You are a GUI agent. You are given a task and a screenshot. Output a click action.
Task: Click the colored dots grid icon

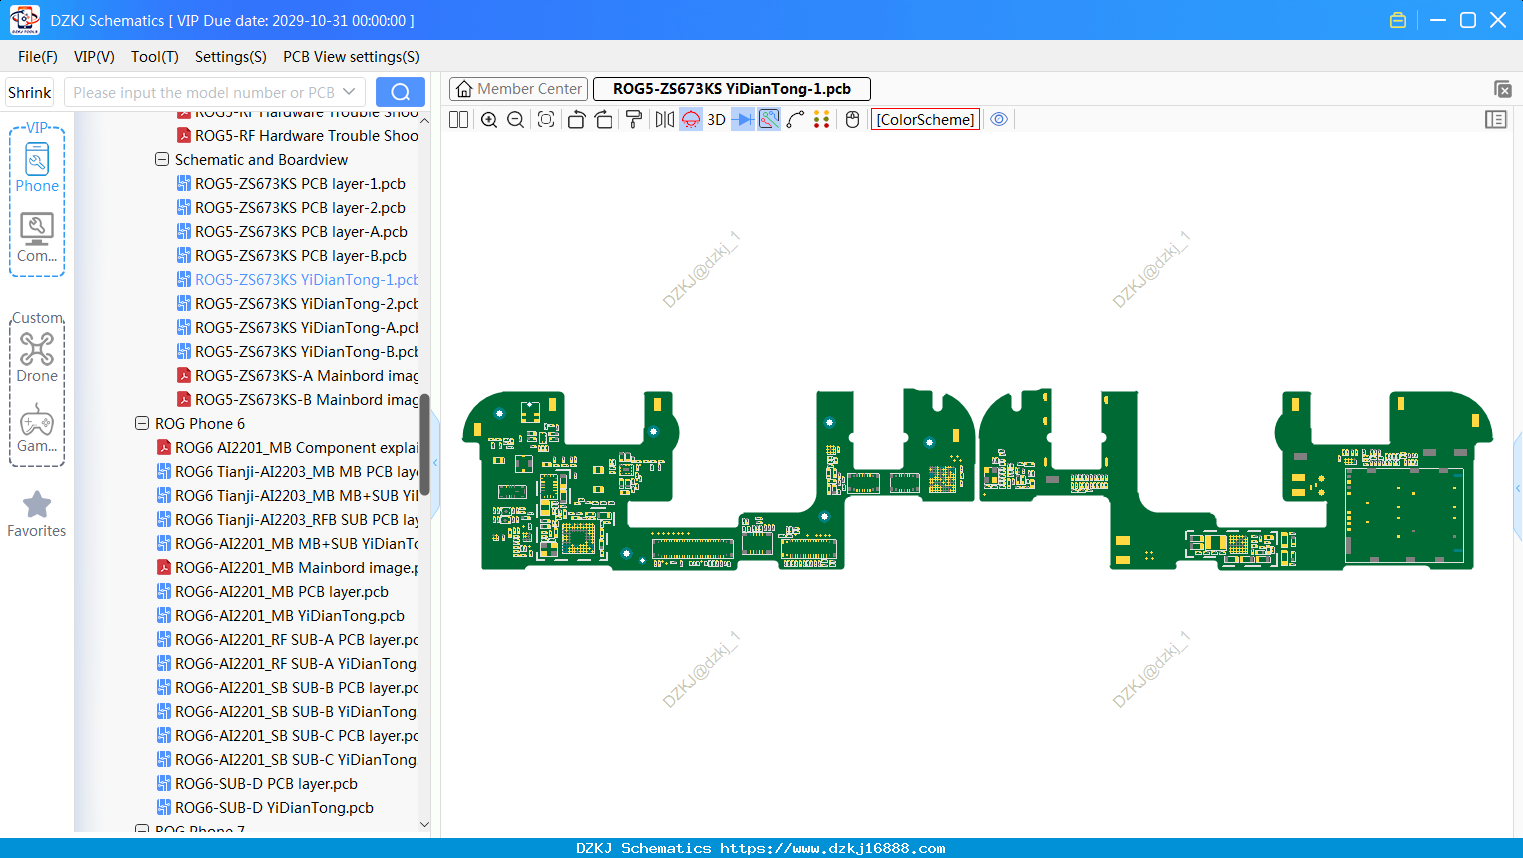[822, 120]
